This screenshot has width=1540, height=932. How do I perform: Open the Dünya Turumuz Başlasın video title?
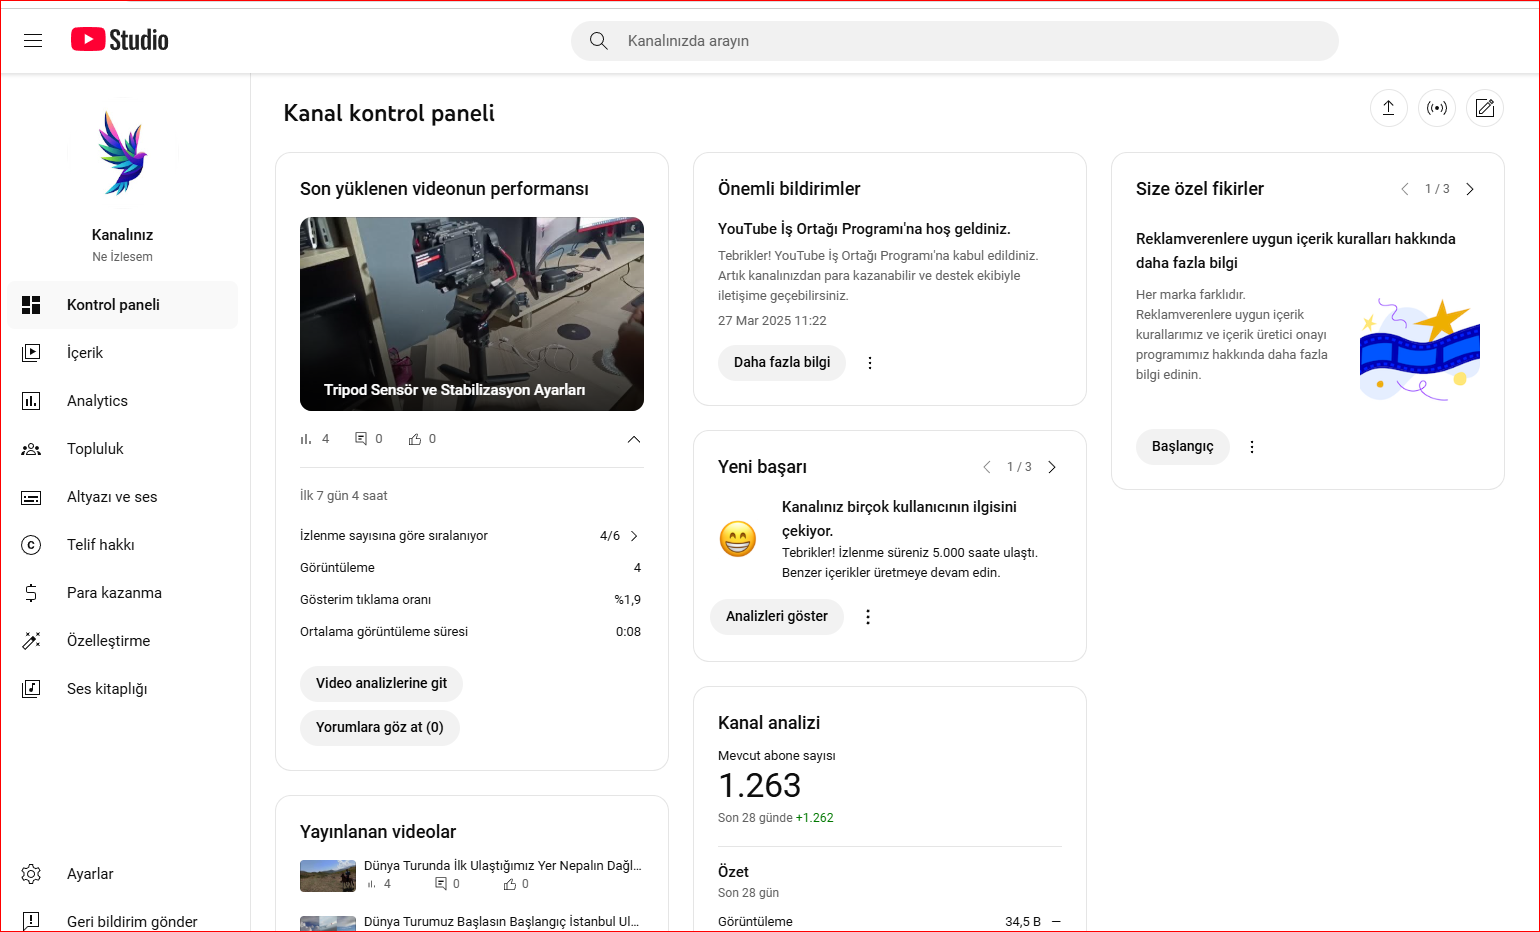coord(501,922)
